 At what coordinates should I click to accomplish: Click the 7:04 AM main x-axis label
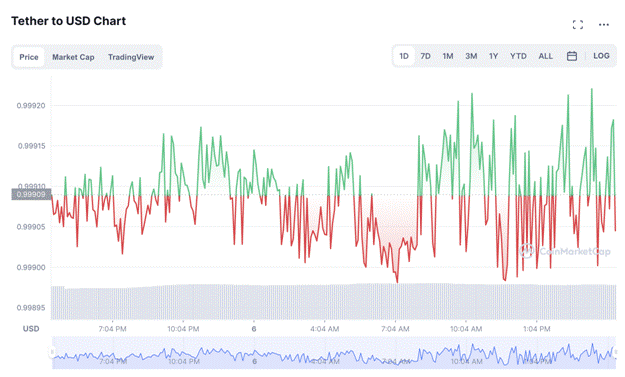coord(395,329)
